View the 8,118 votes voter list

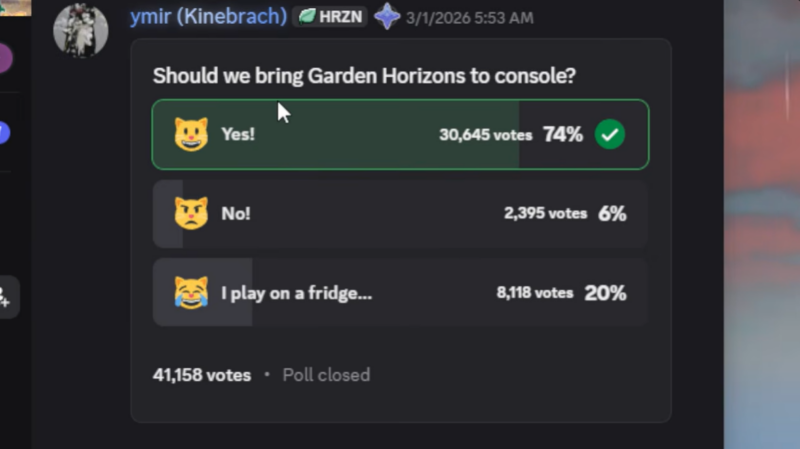535,293
